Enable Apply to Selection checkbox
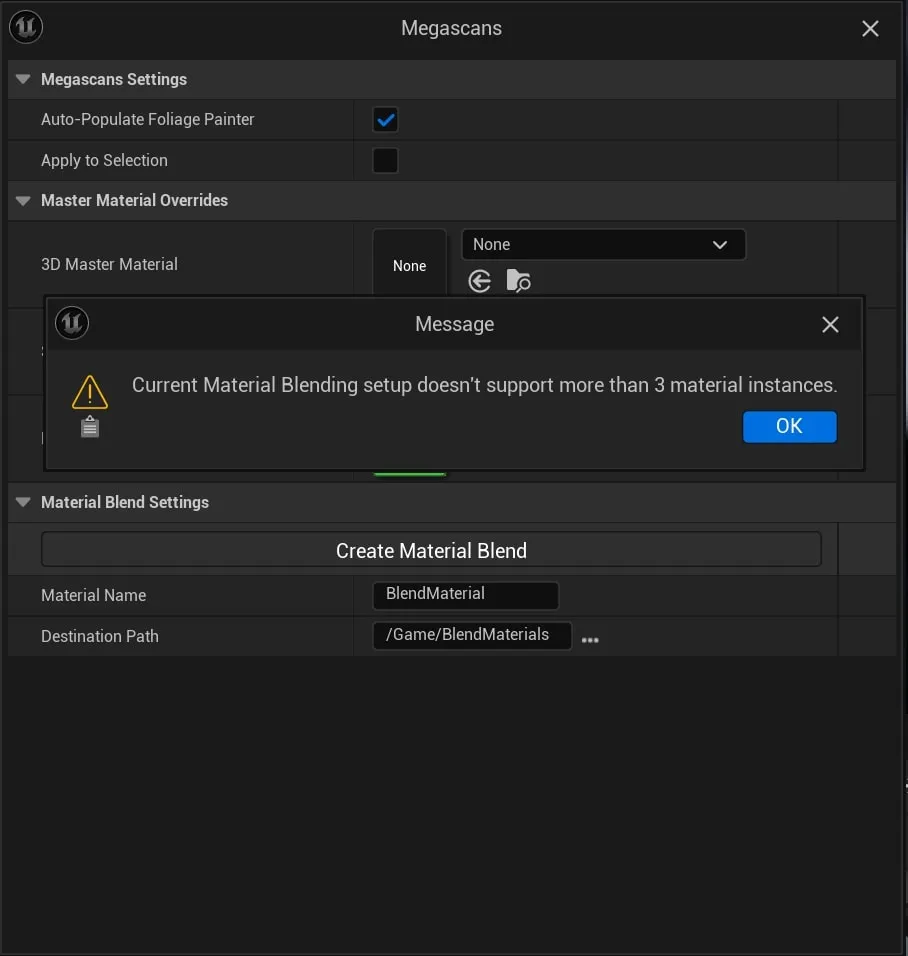This screenshot has width=908, height=956. click(x=385, y=160)
